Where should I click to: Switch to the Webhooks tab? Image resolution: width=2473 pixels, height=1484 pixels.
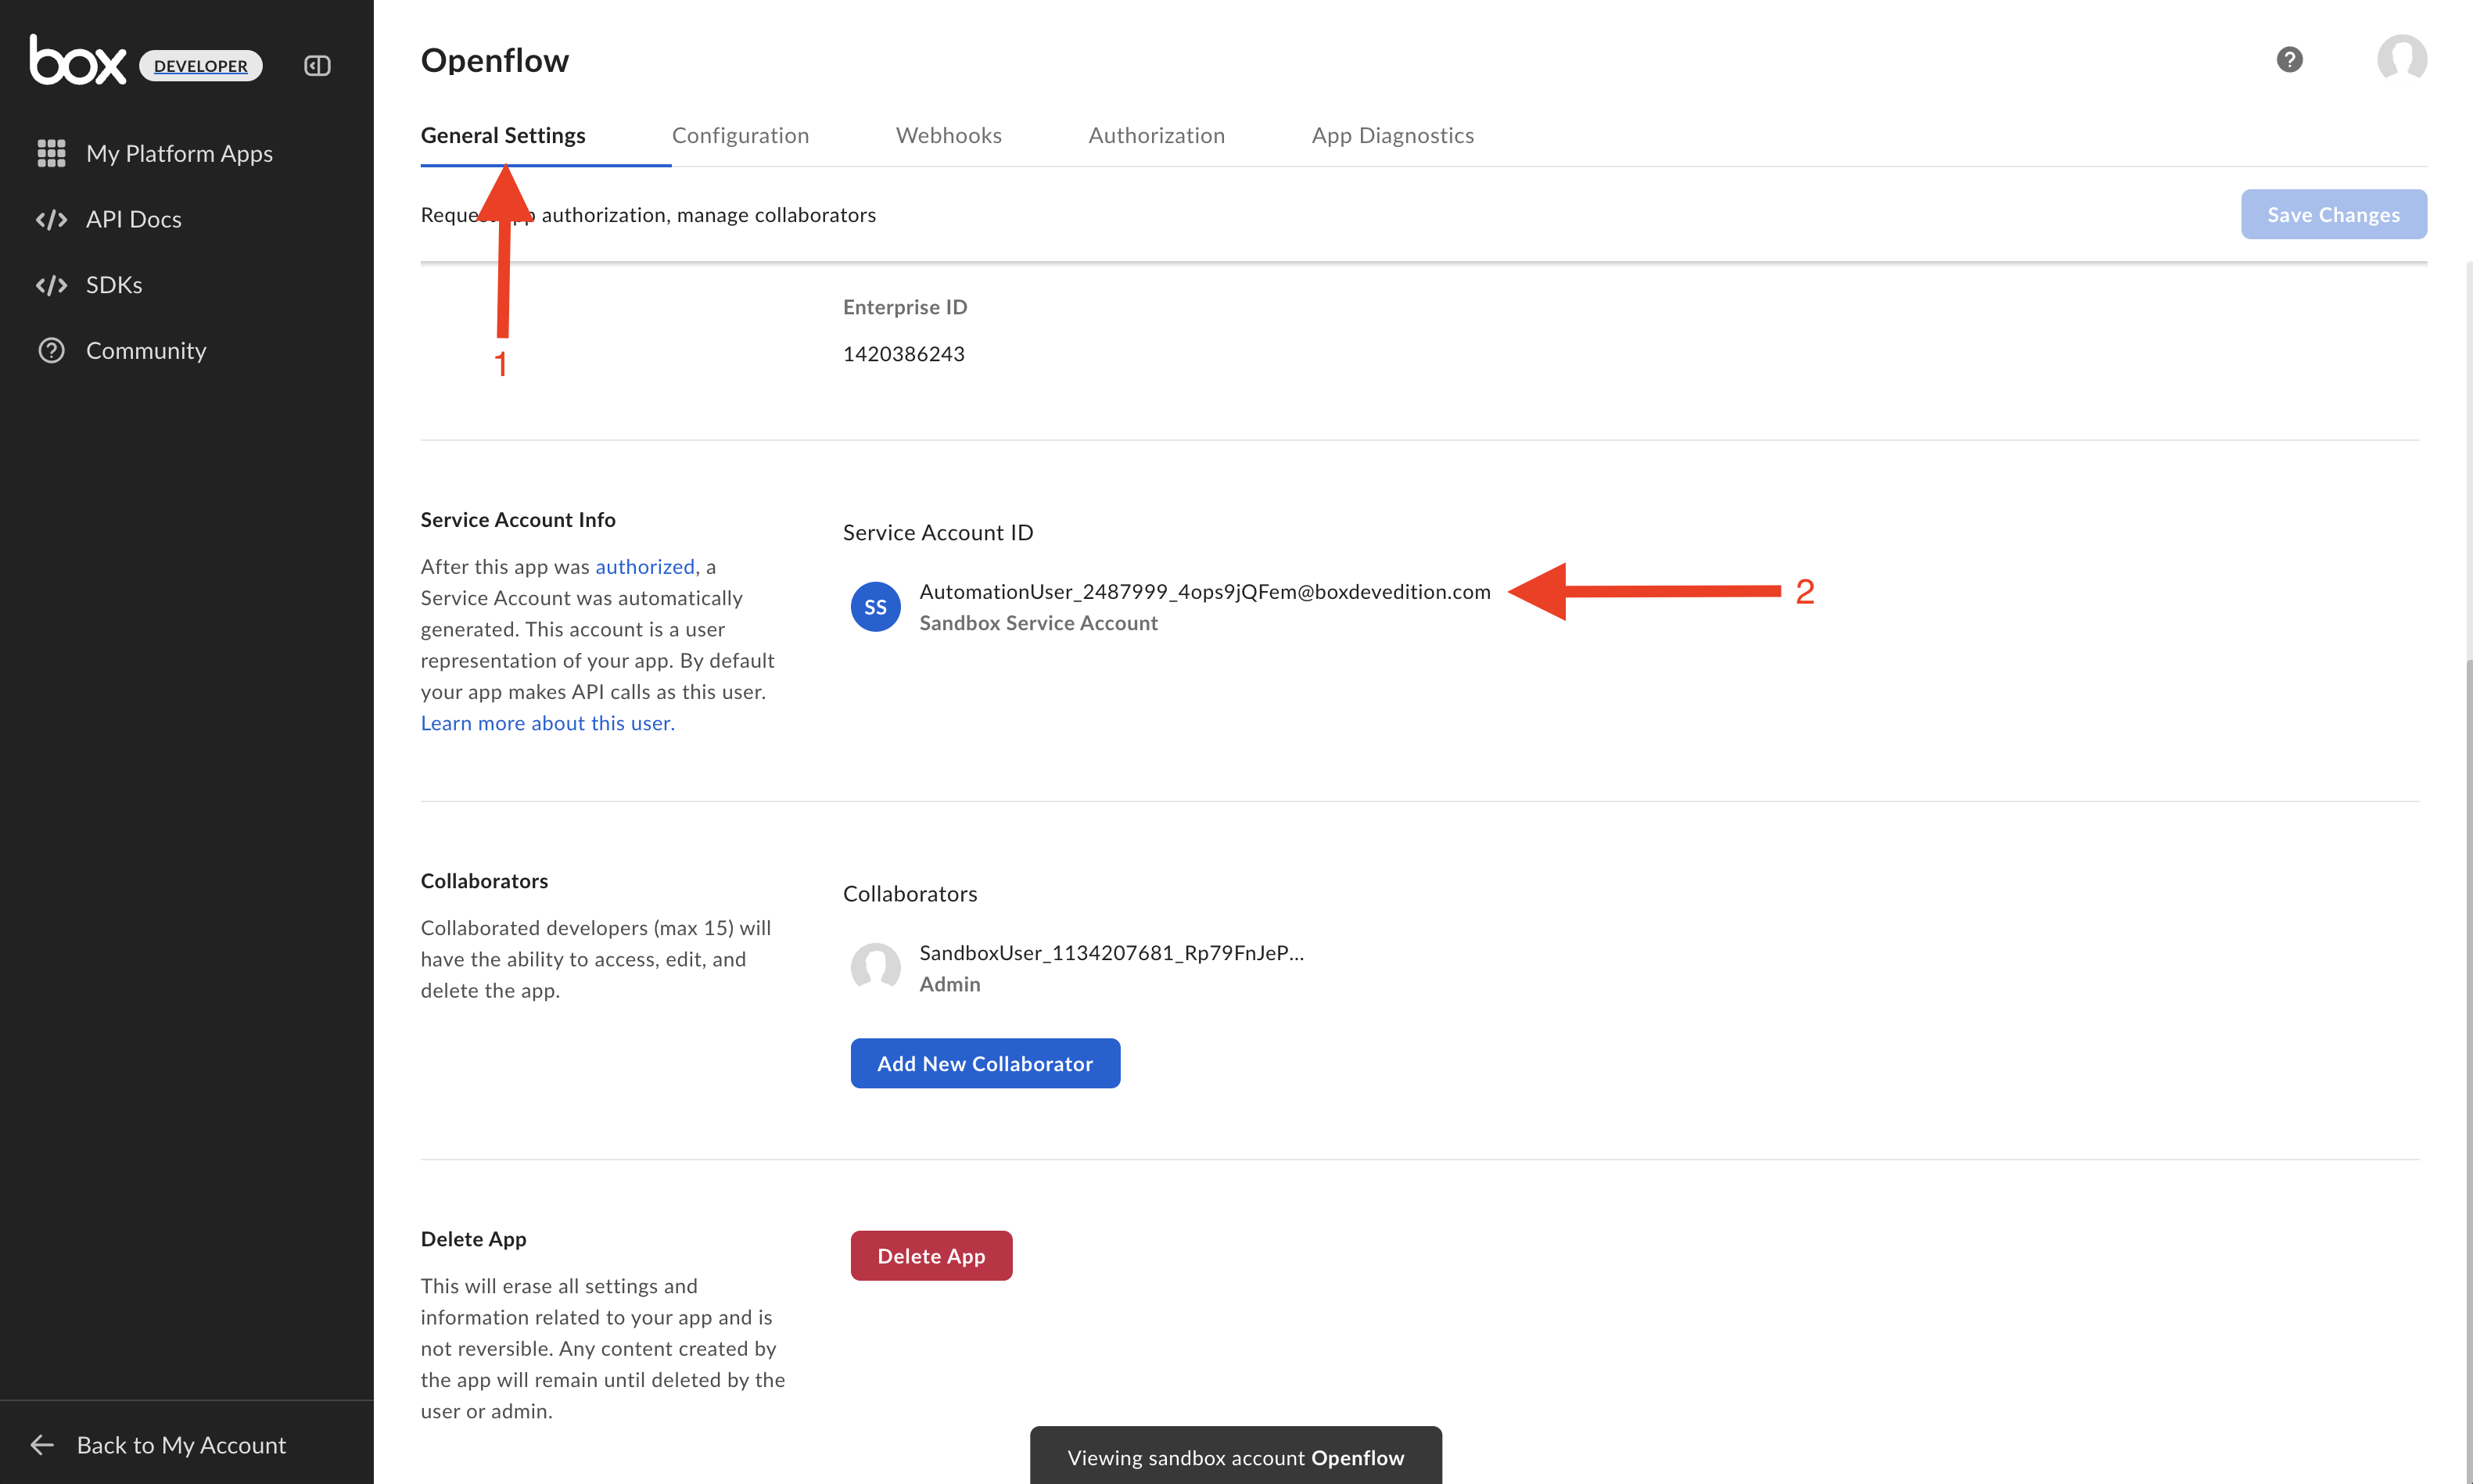(948, 135)
